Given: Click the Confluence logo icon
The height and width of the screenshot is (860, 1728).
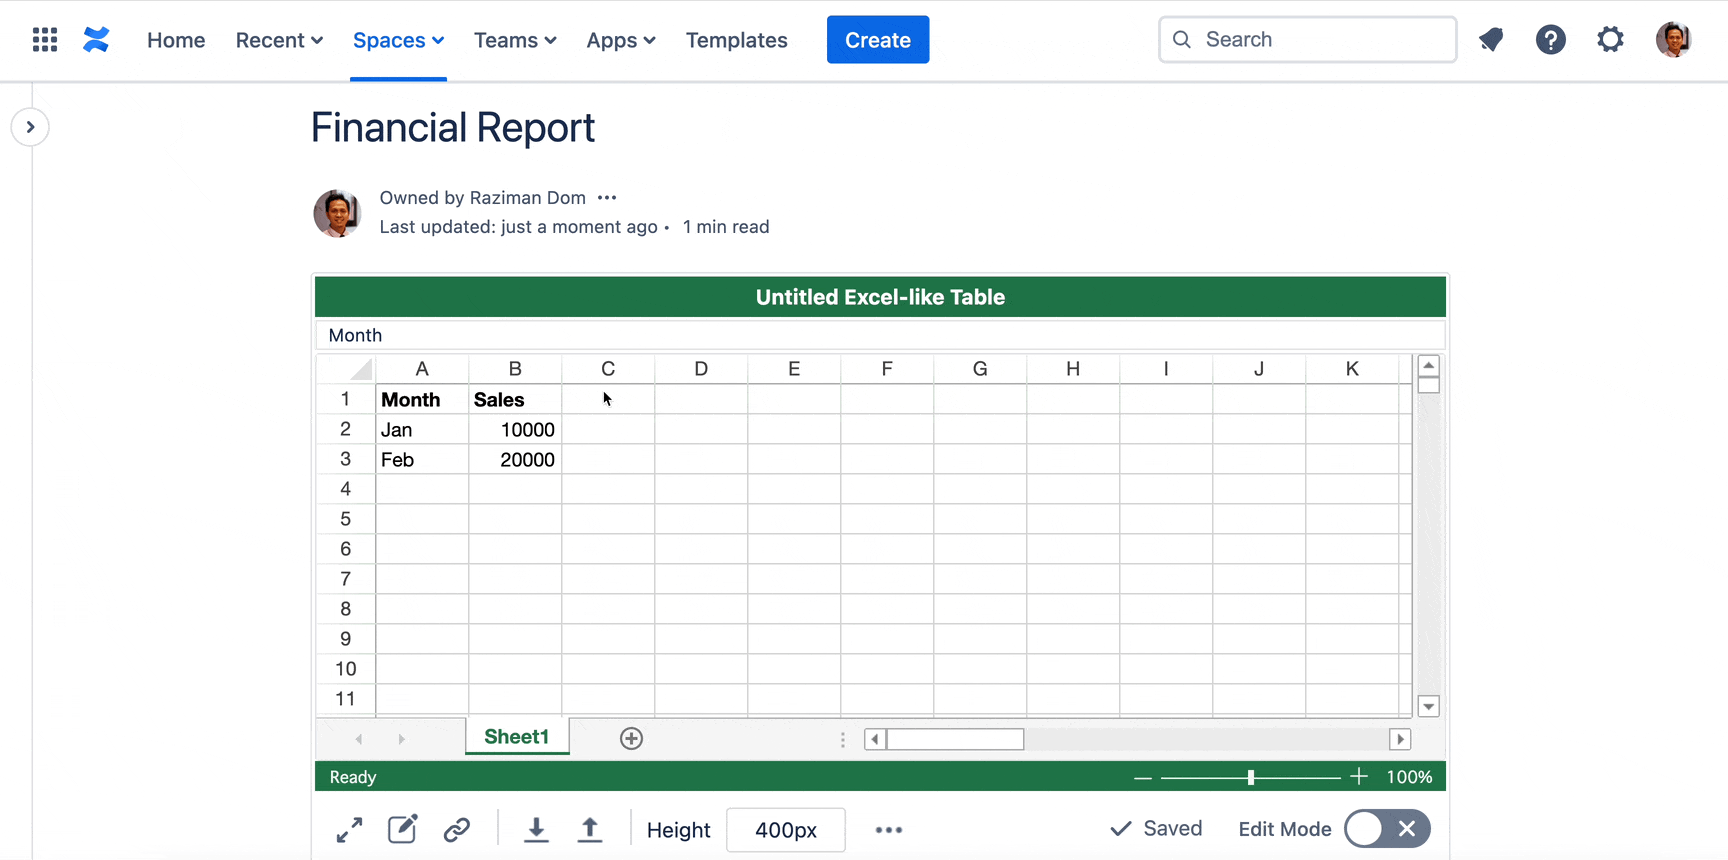Looking at the screenshot, I should point(96,40).
